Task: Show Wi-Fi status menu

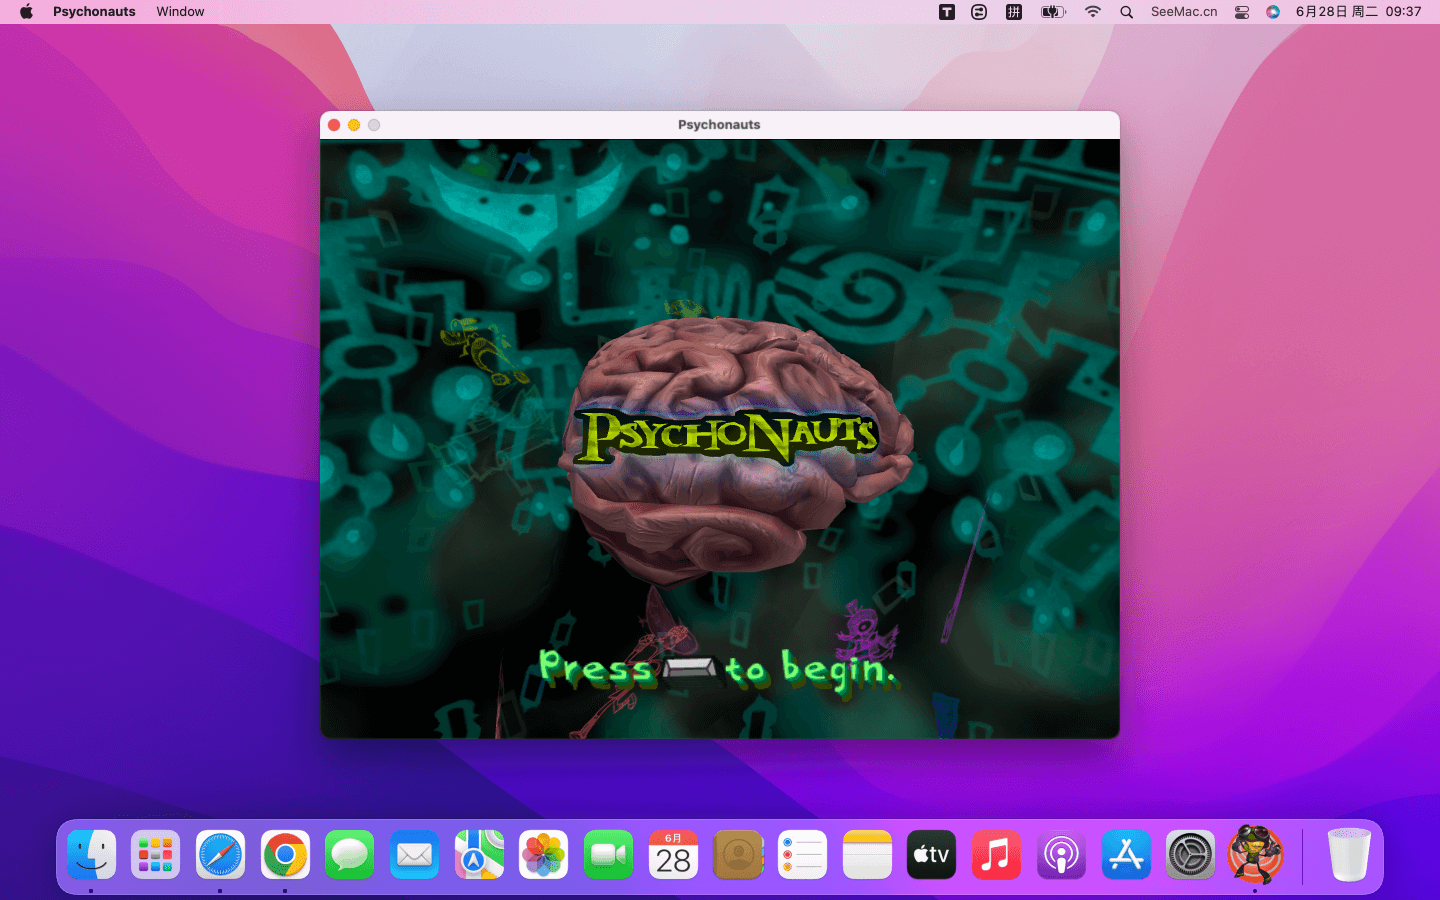Action: (x=1093, y=12)
